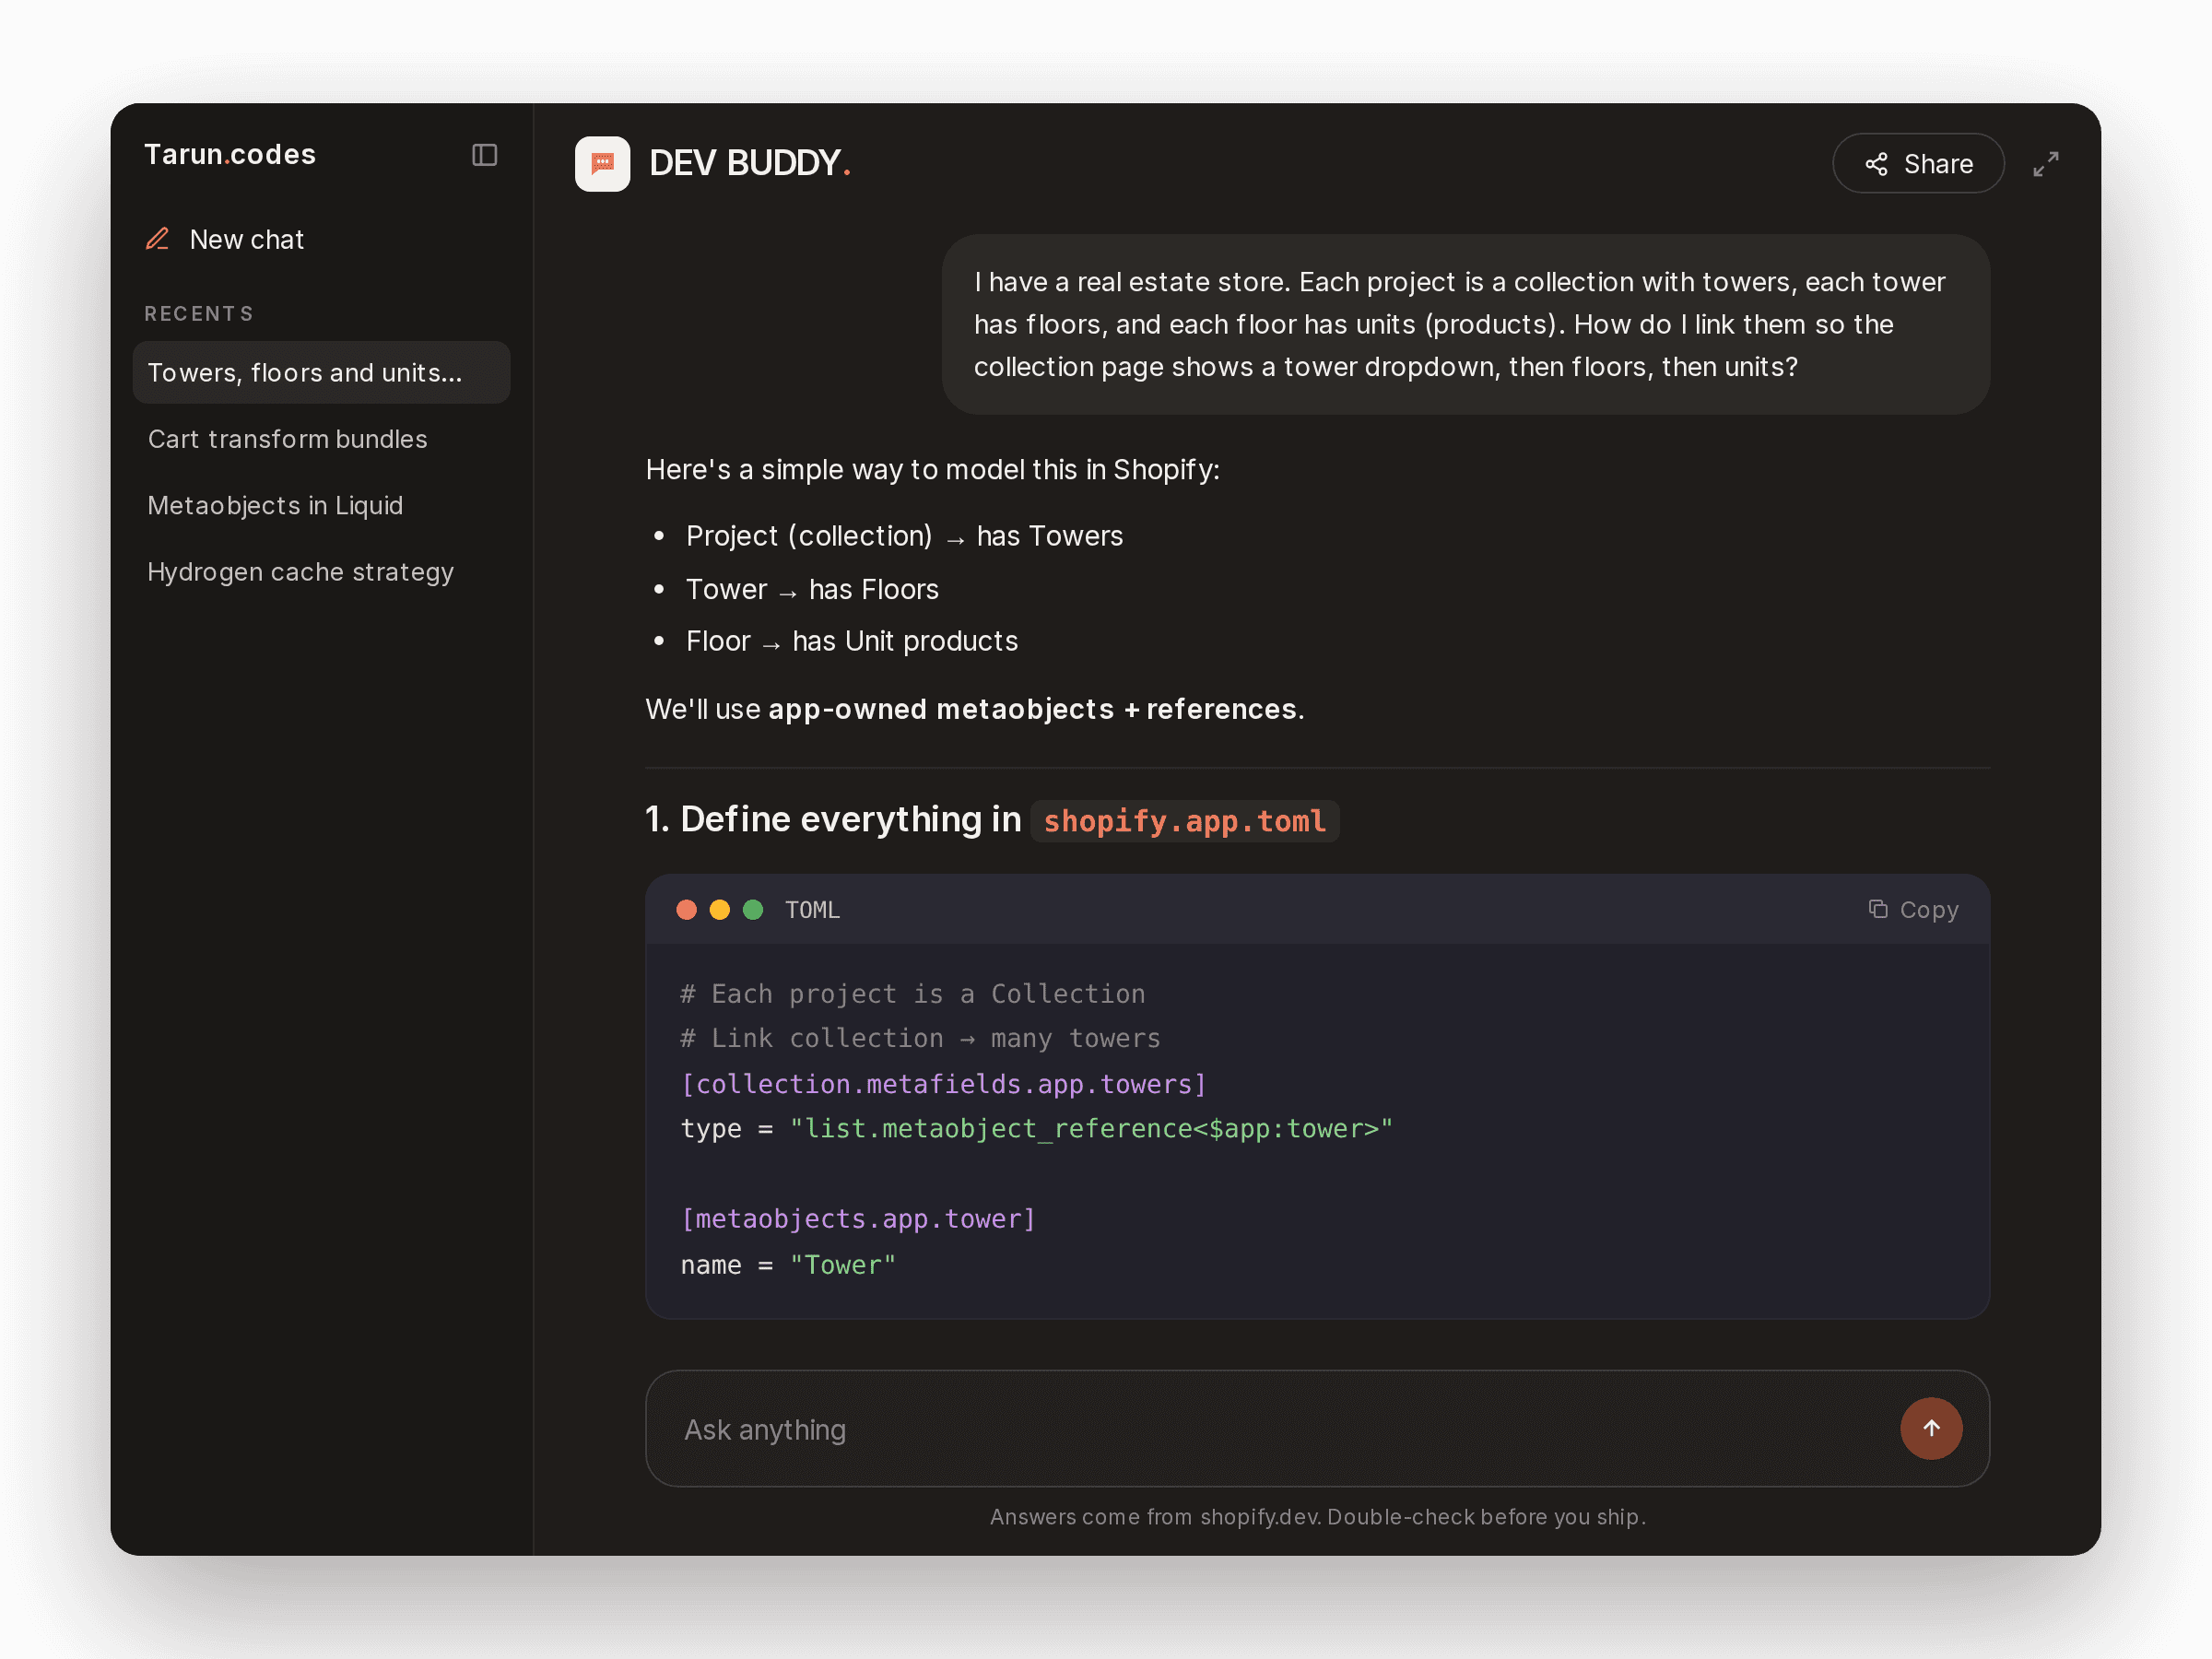Click the 'shopify.app.toml' inline code
Screen dimensions: 2212x1659
[x=1184, y=821]
